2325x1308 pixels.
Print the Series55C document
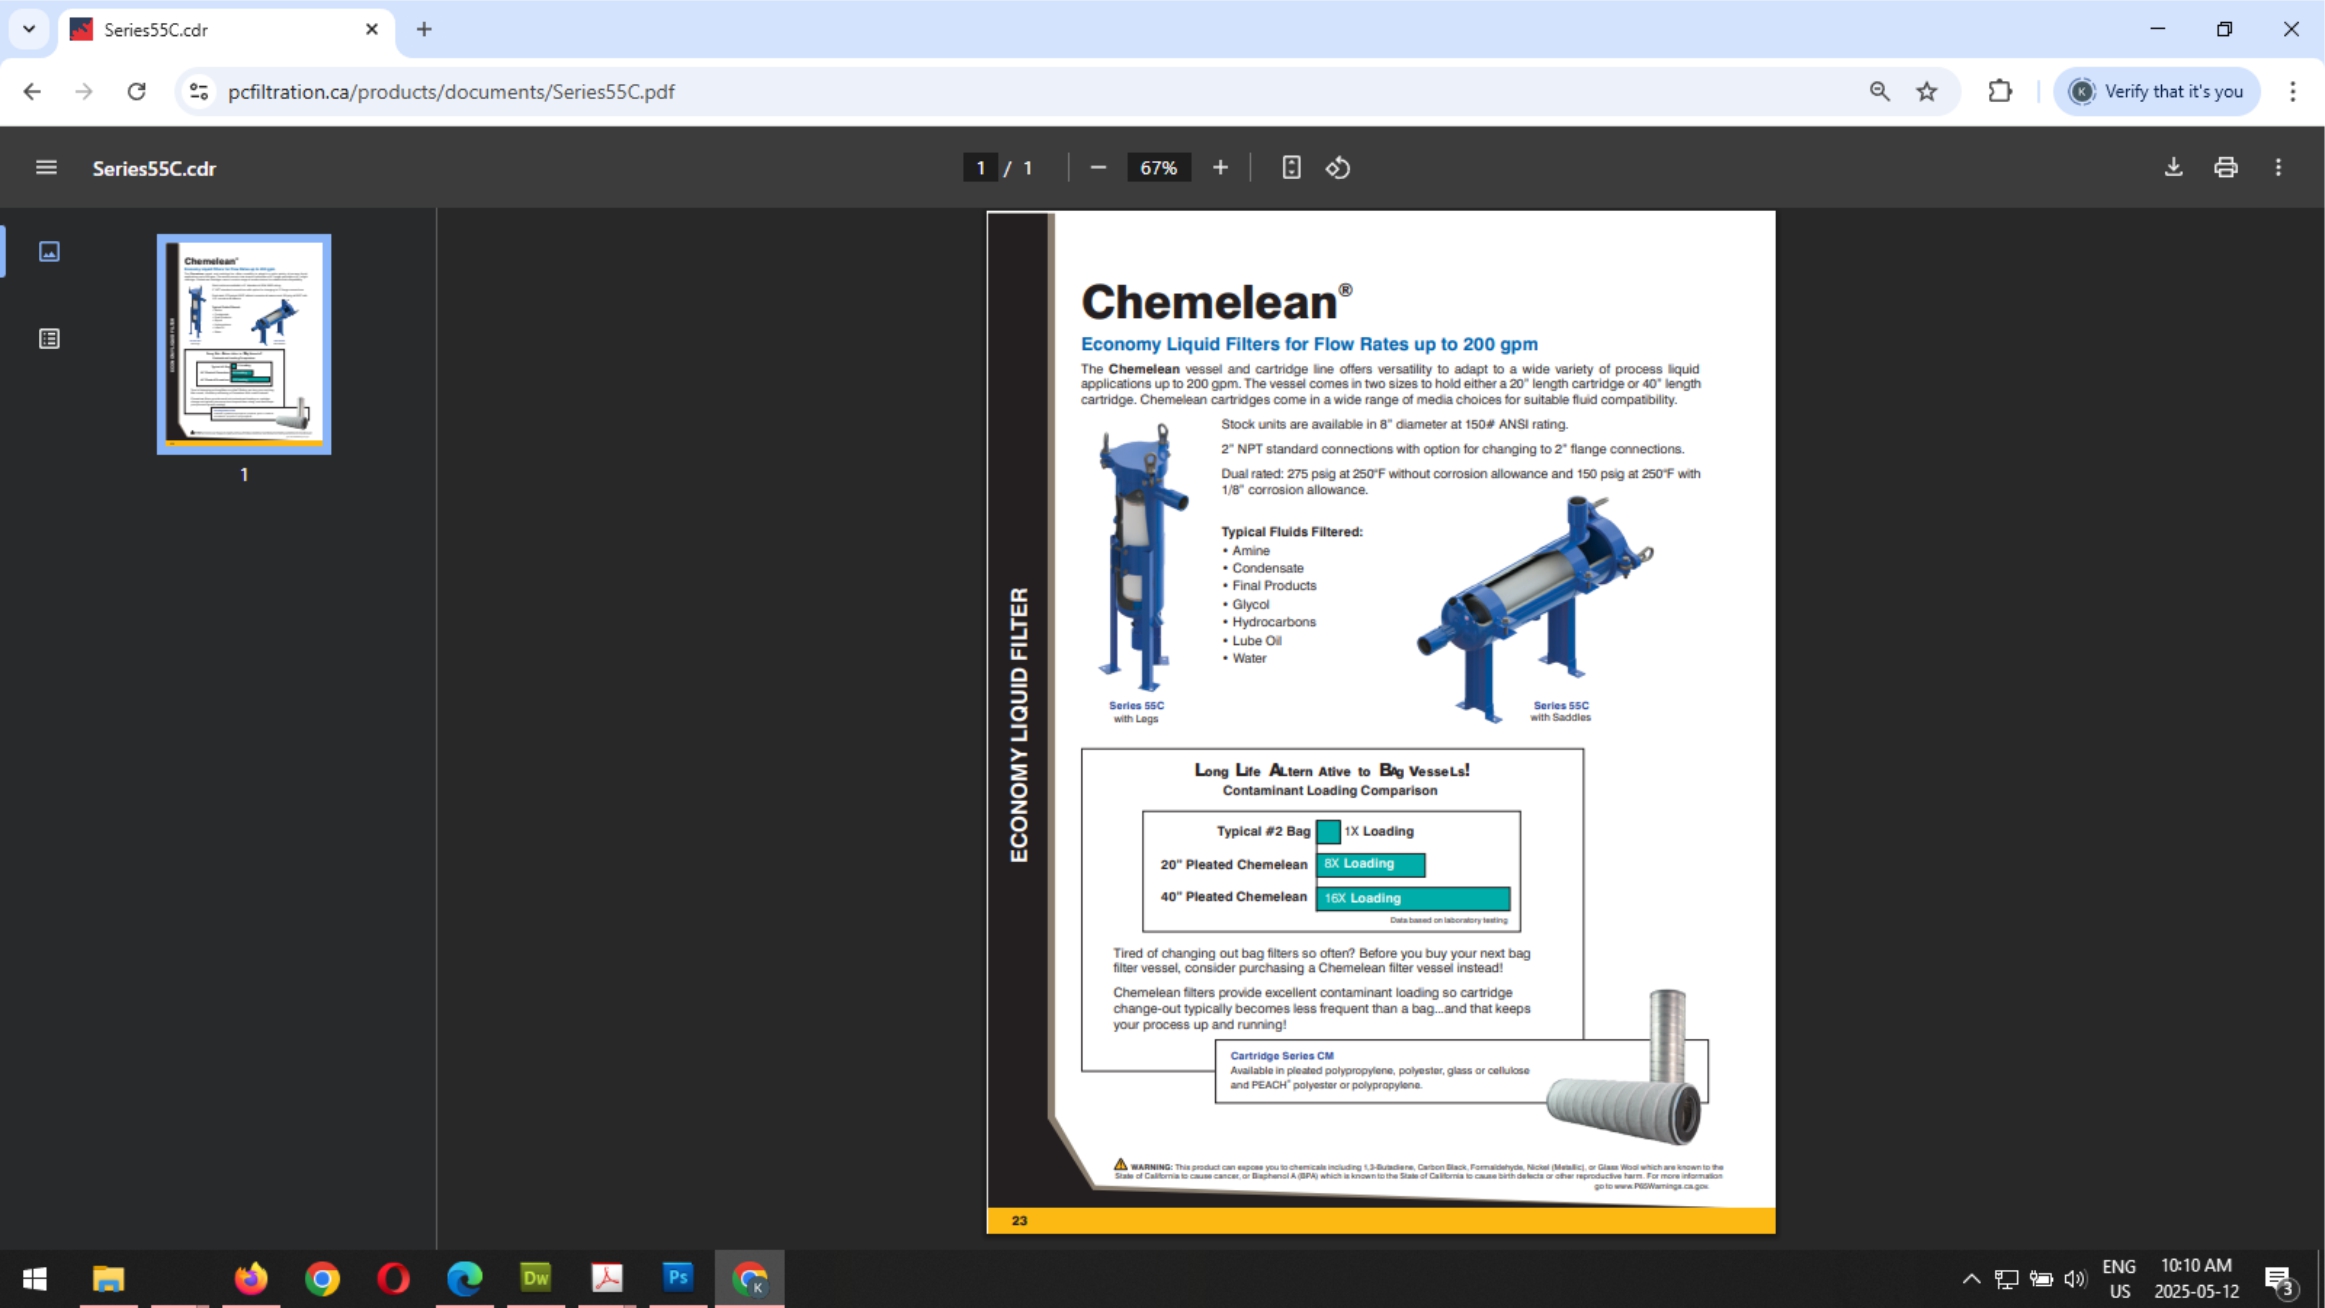[x=2226, y=167]
